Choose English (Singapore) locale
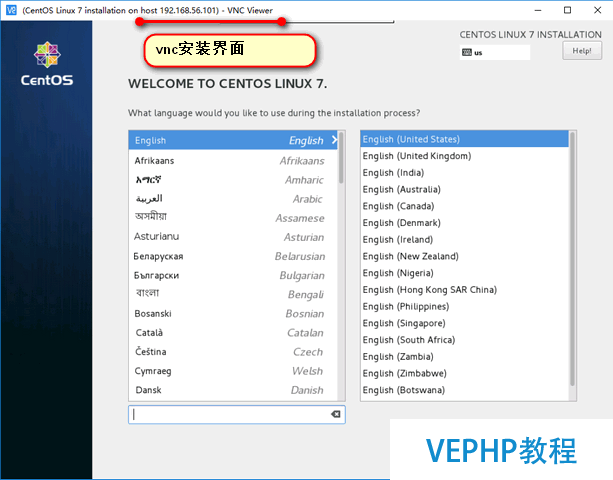613x480 pixels. (x=464, y=323)
